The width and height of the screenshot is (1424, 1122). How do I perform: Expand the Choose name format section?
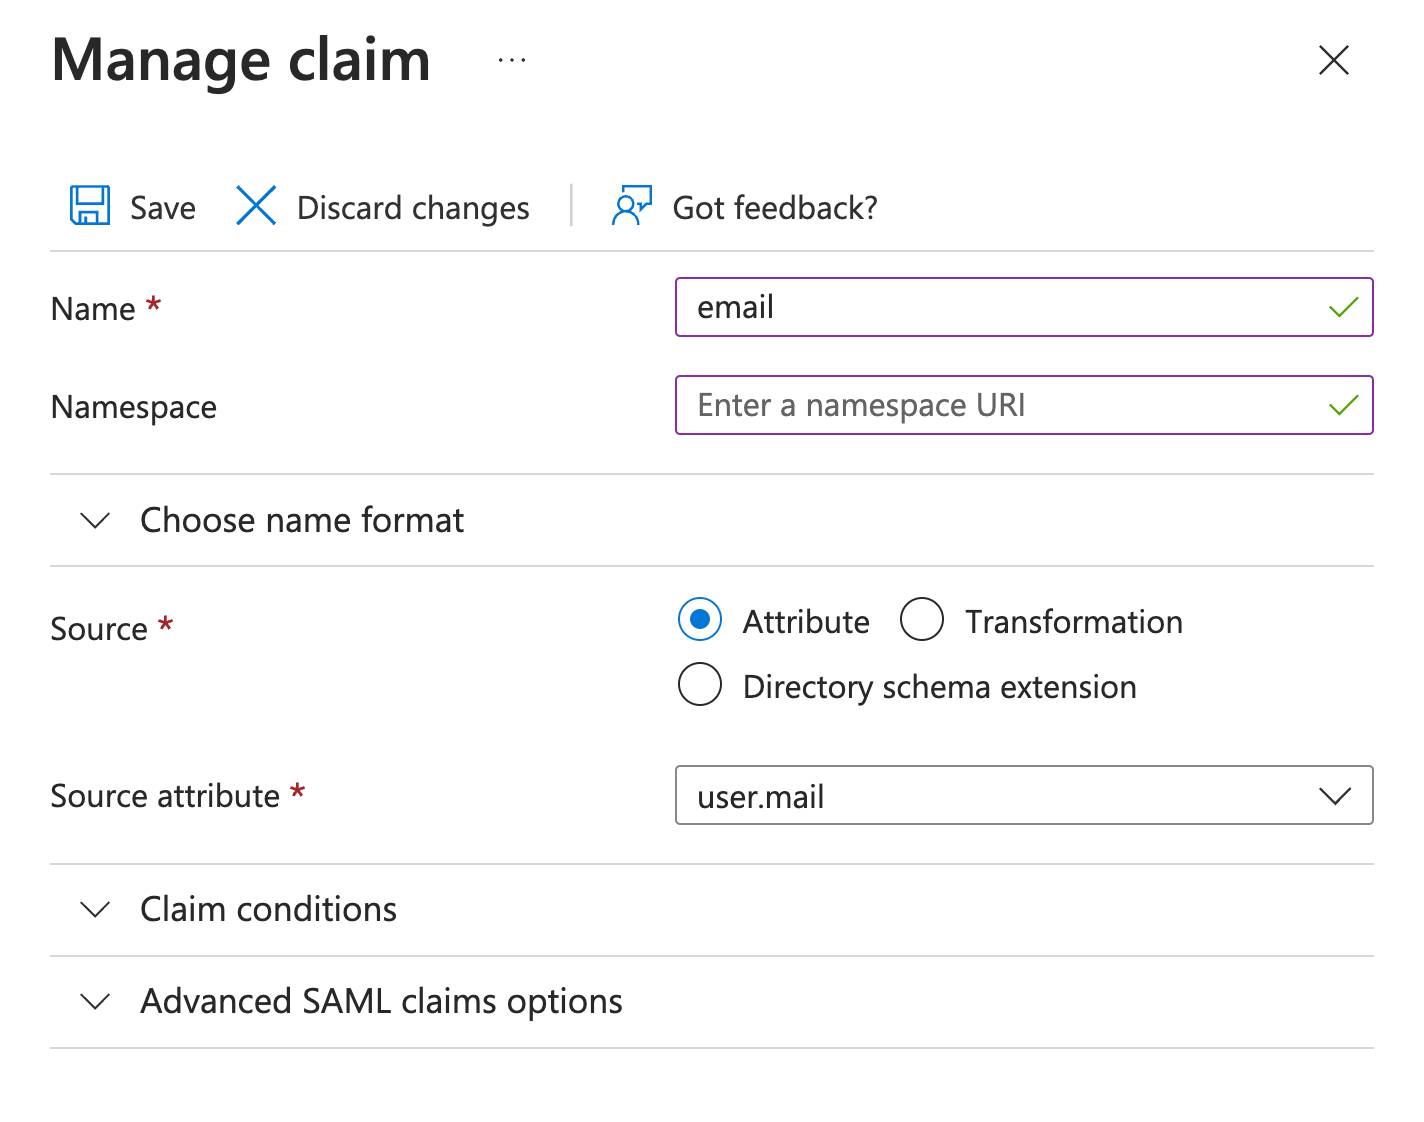302,521
